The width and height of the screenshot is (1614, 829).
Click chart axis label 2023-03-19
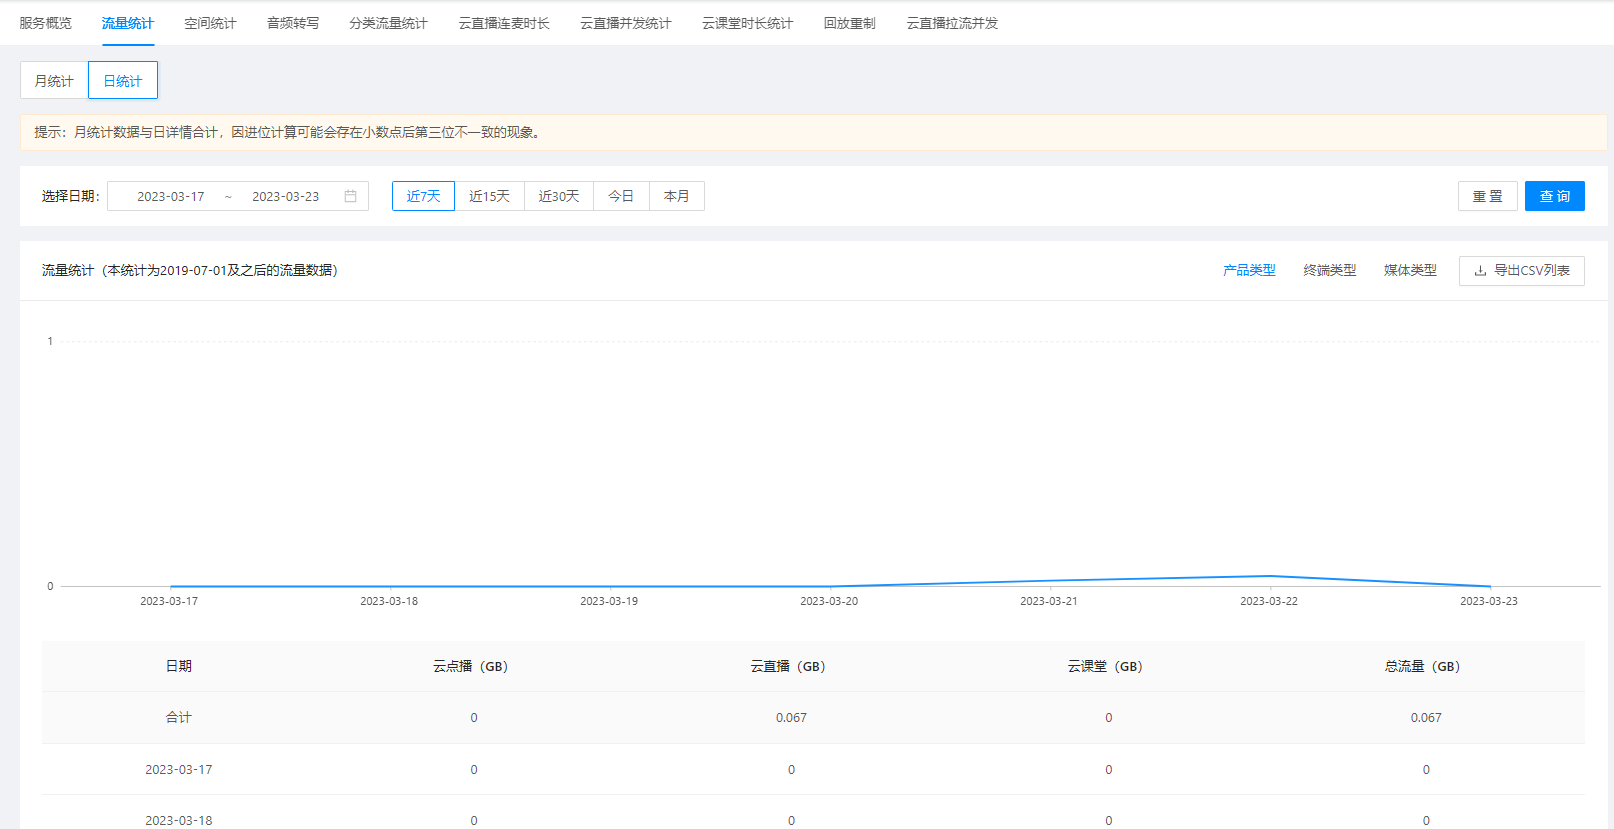tap(609, 601)
